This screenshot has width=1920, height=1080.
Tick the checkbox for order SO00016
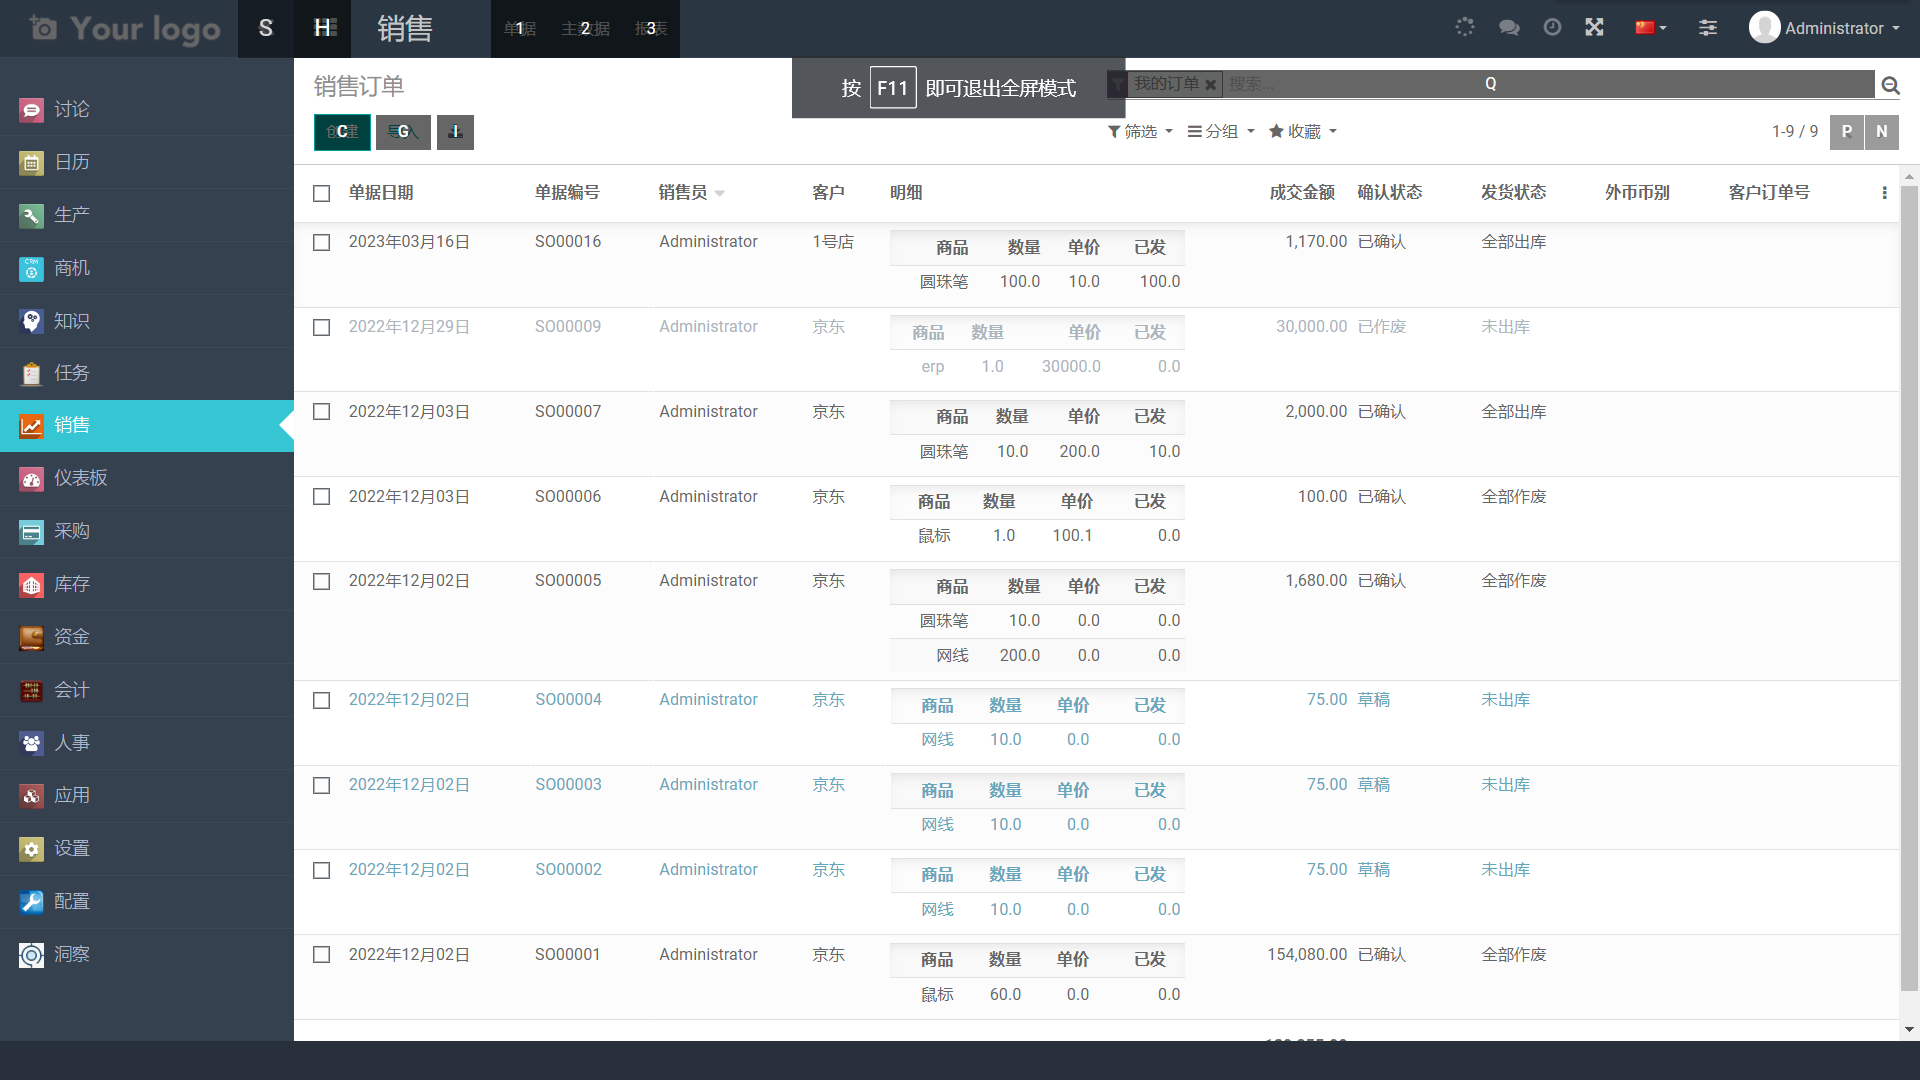point(321,242)
